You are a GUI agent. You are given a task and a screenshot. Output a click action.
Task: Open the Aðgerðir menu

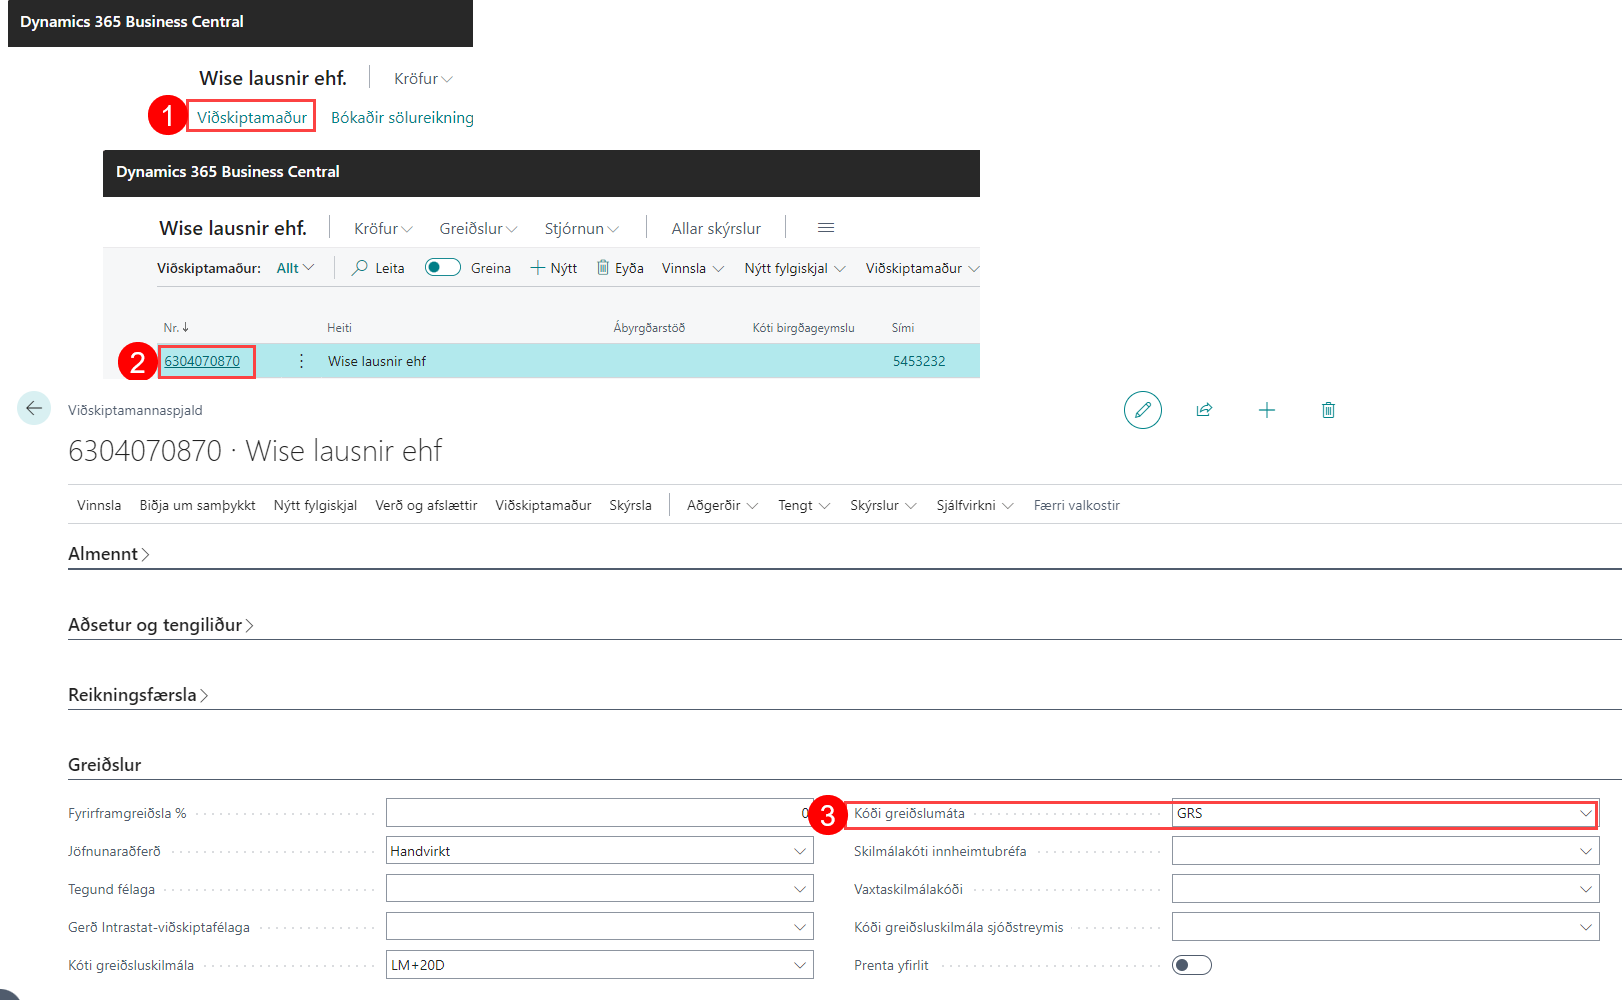(x=721, y=506)
